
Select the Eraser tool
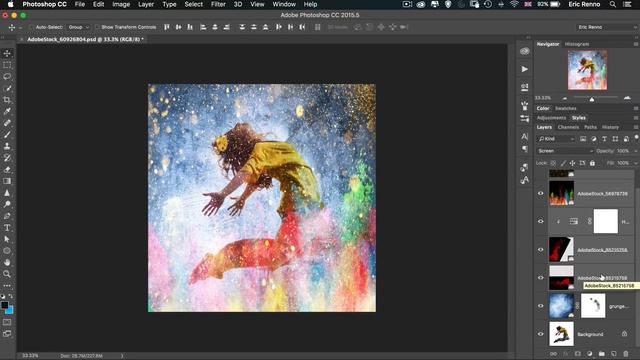point(7,169)
